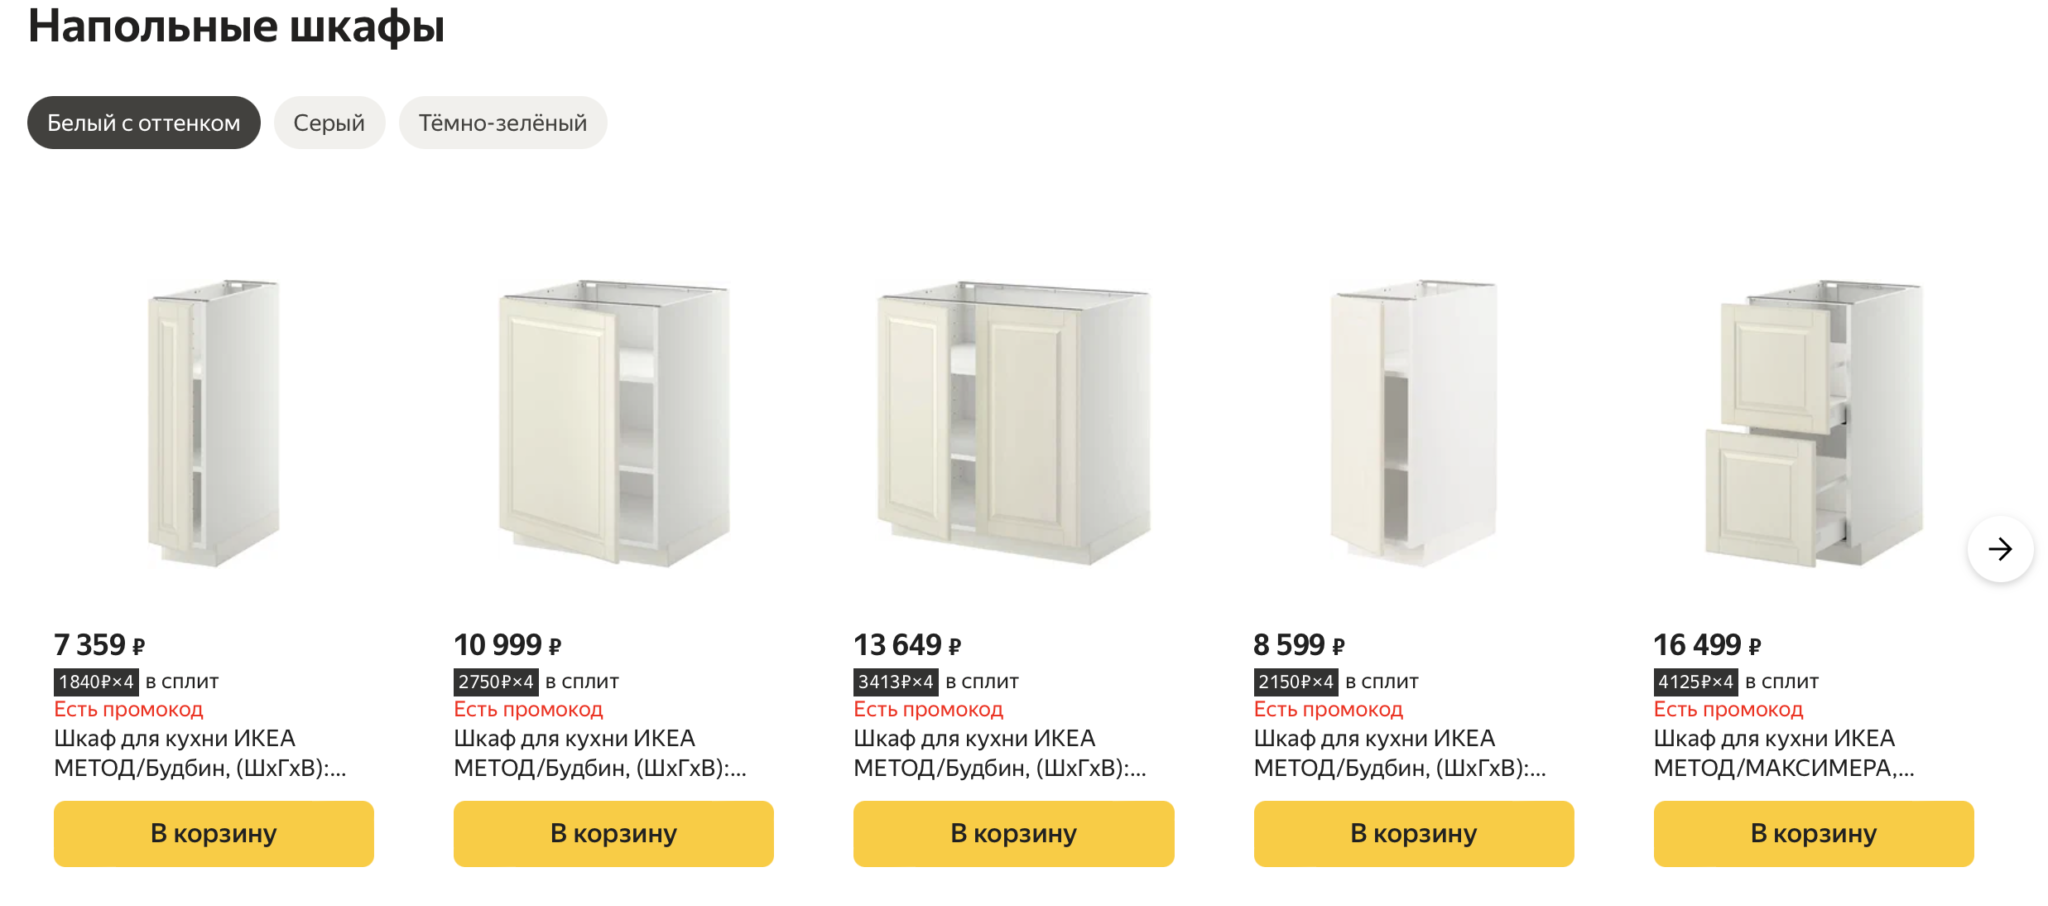The image size is (2048, 906).
Task: Open product title of the 10 999 ₽ cabinet
Action: [600, 753]
